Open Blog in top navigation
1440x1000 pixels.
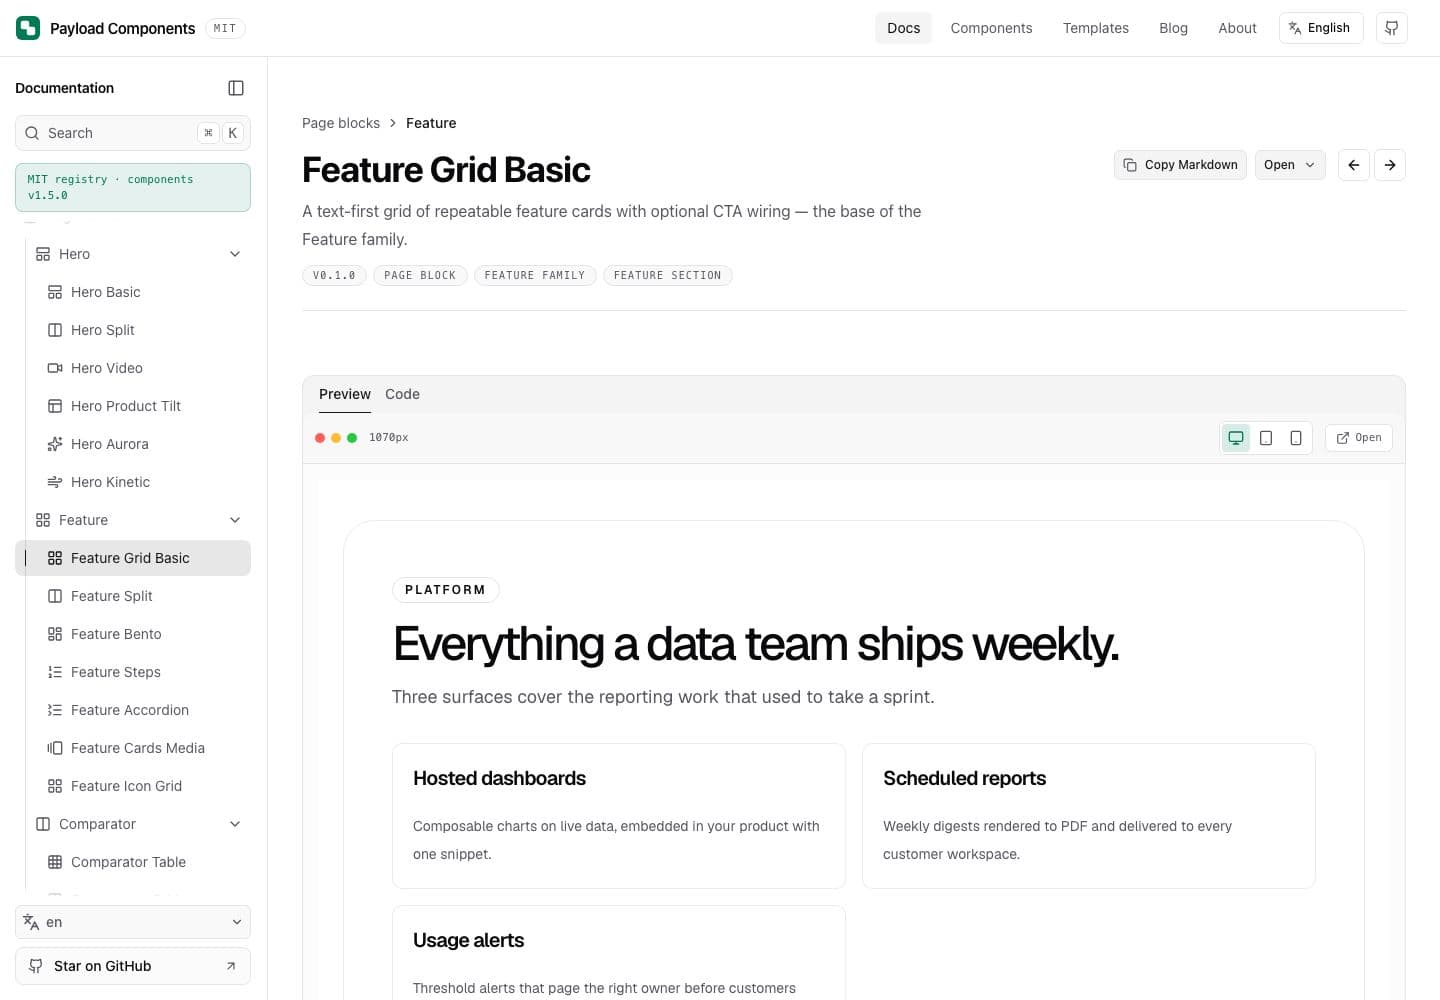pos(1173,28)
